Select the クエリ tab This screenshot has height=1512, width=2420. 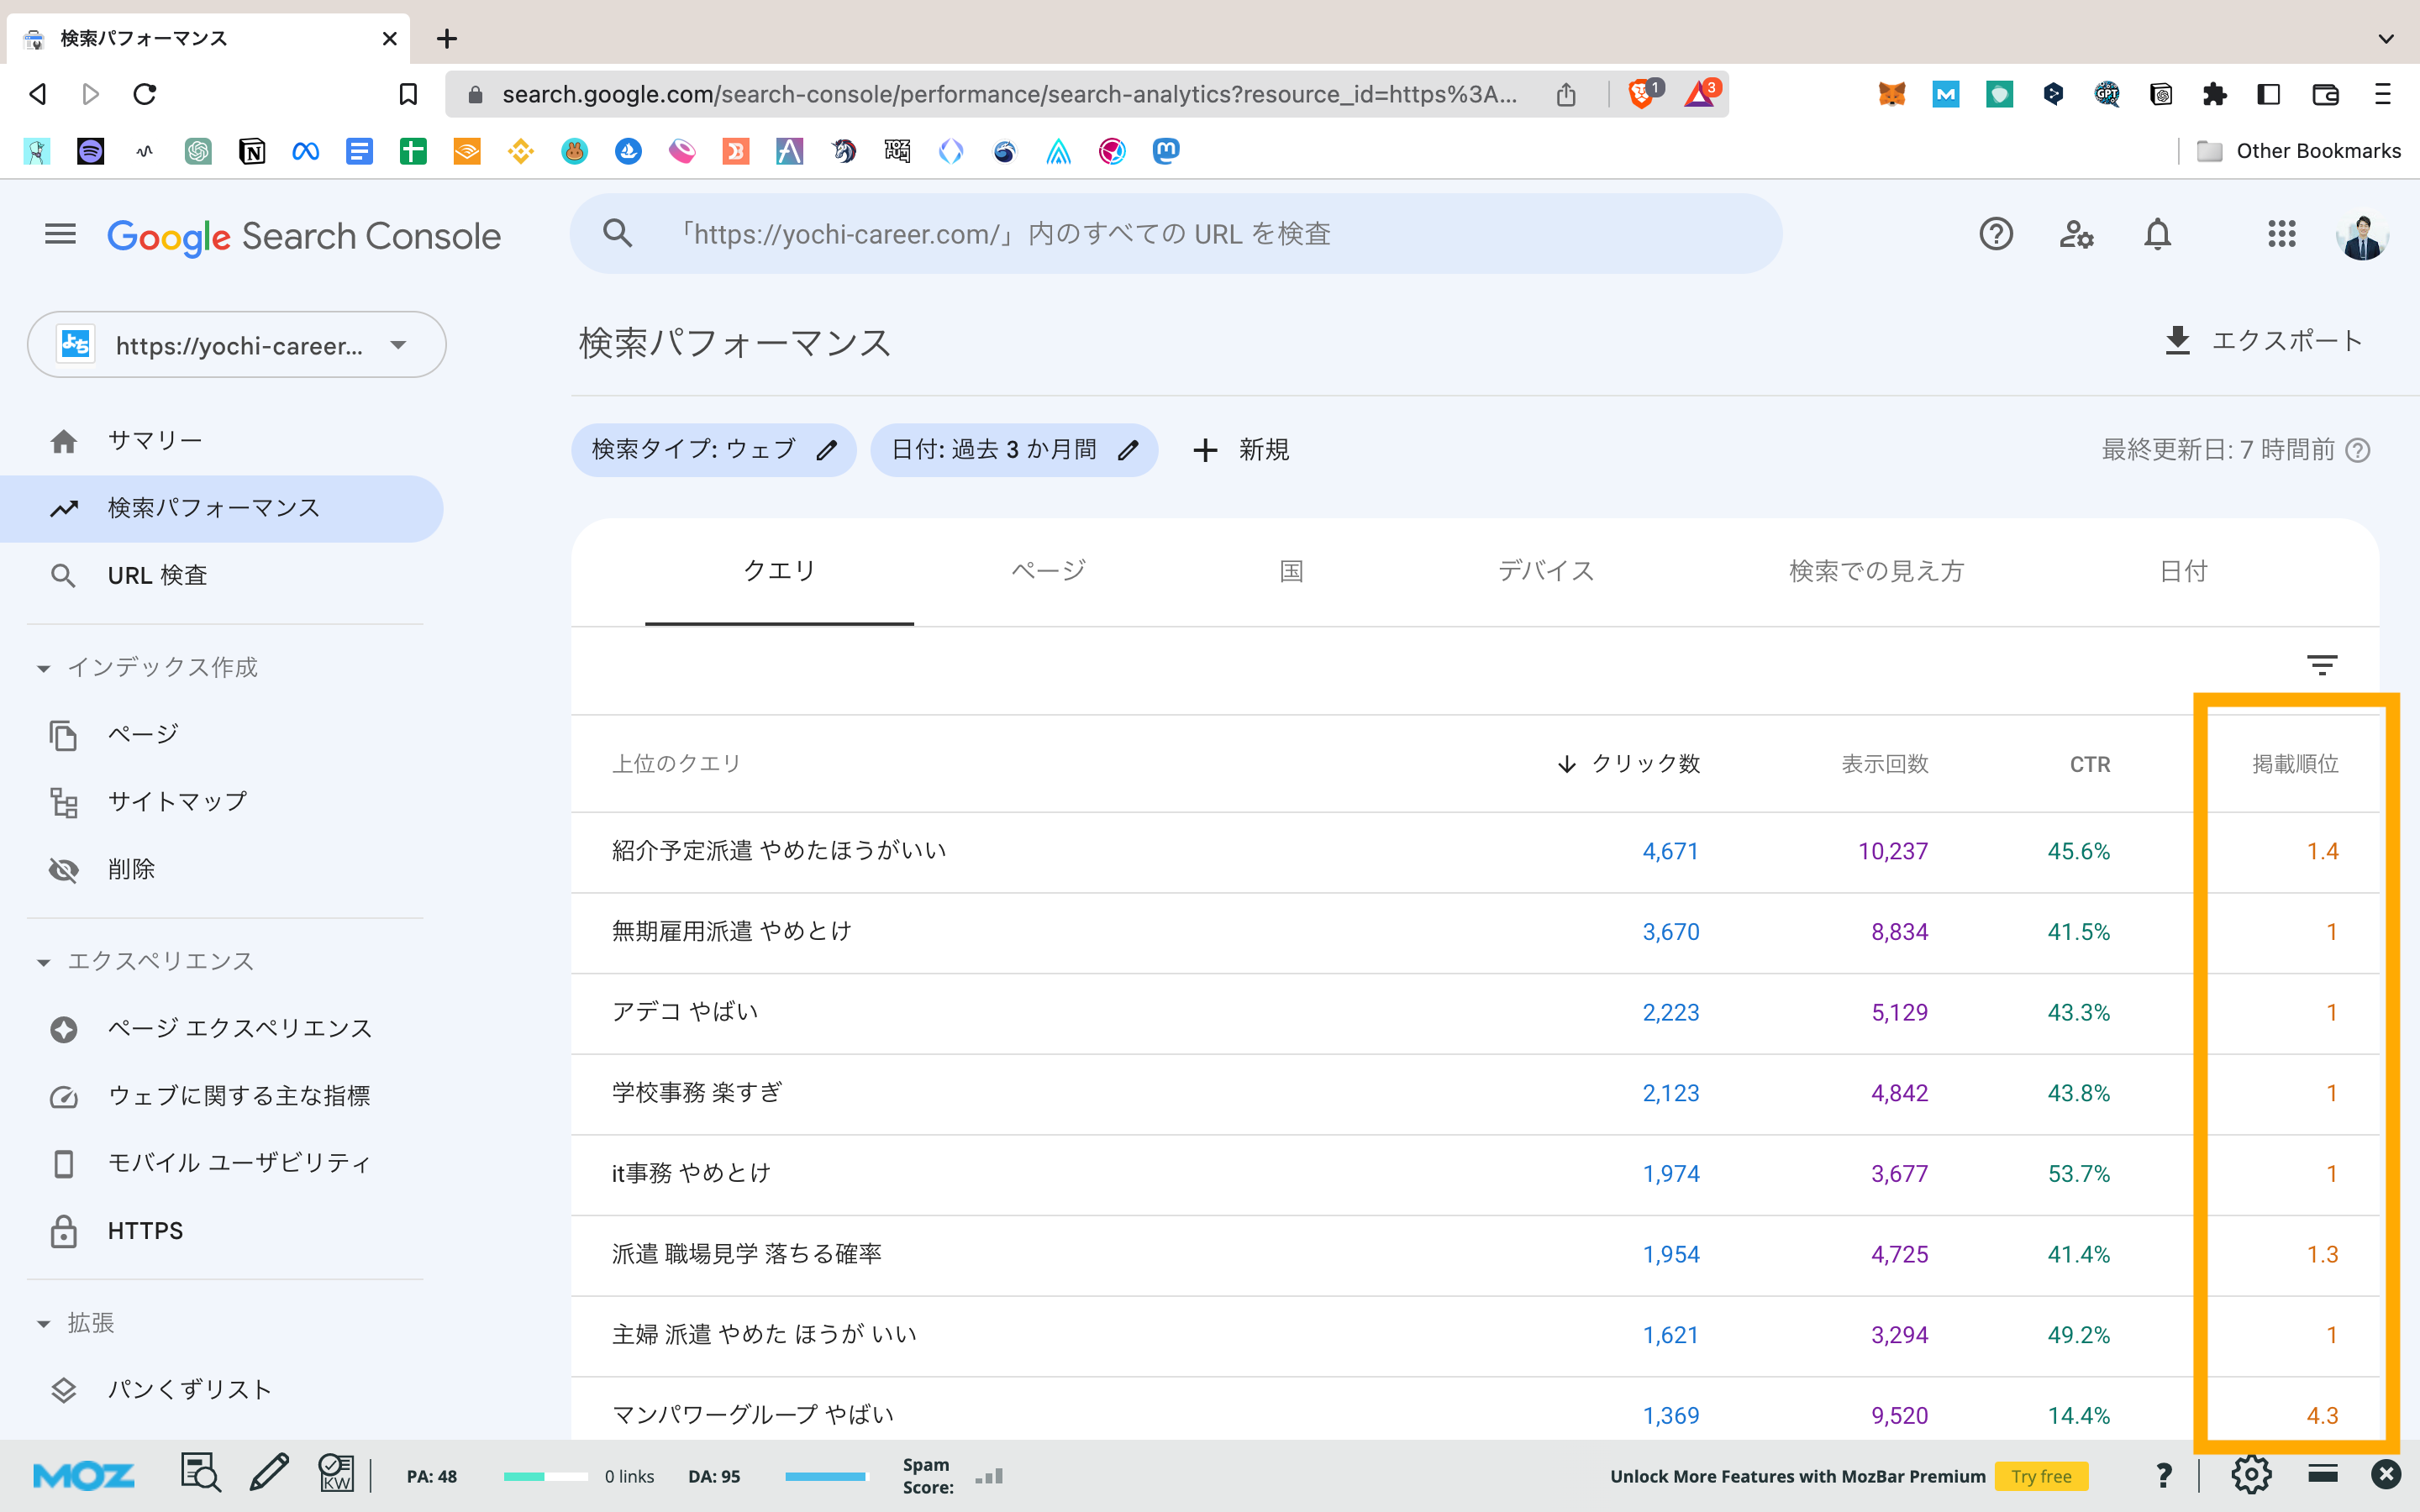tap(779, 571)
